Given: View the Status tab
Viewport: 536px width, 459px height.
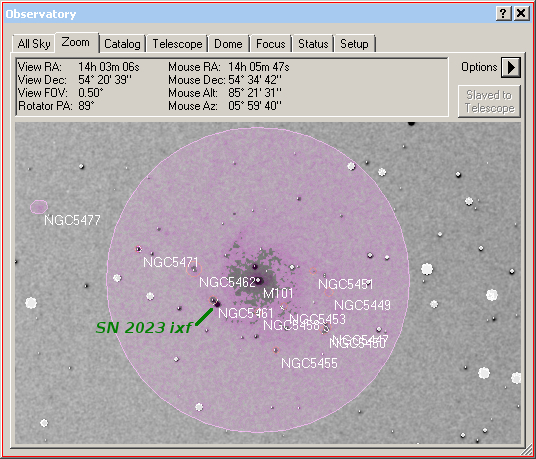Looking at the screenshot, I should (313, 44).
